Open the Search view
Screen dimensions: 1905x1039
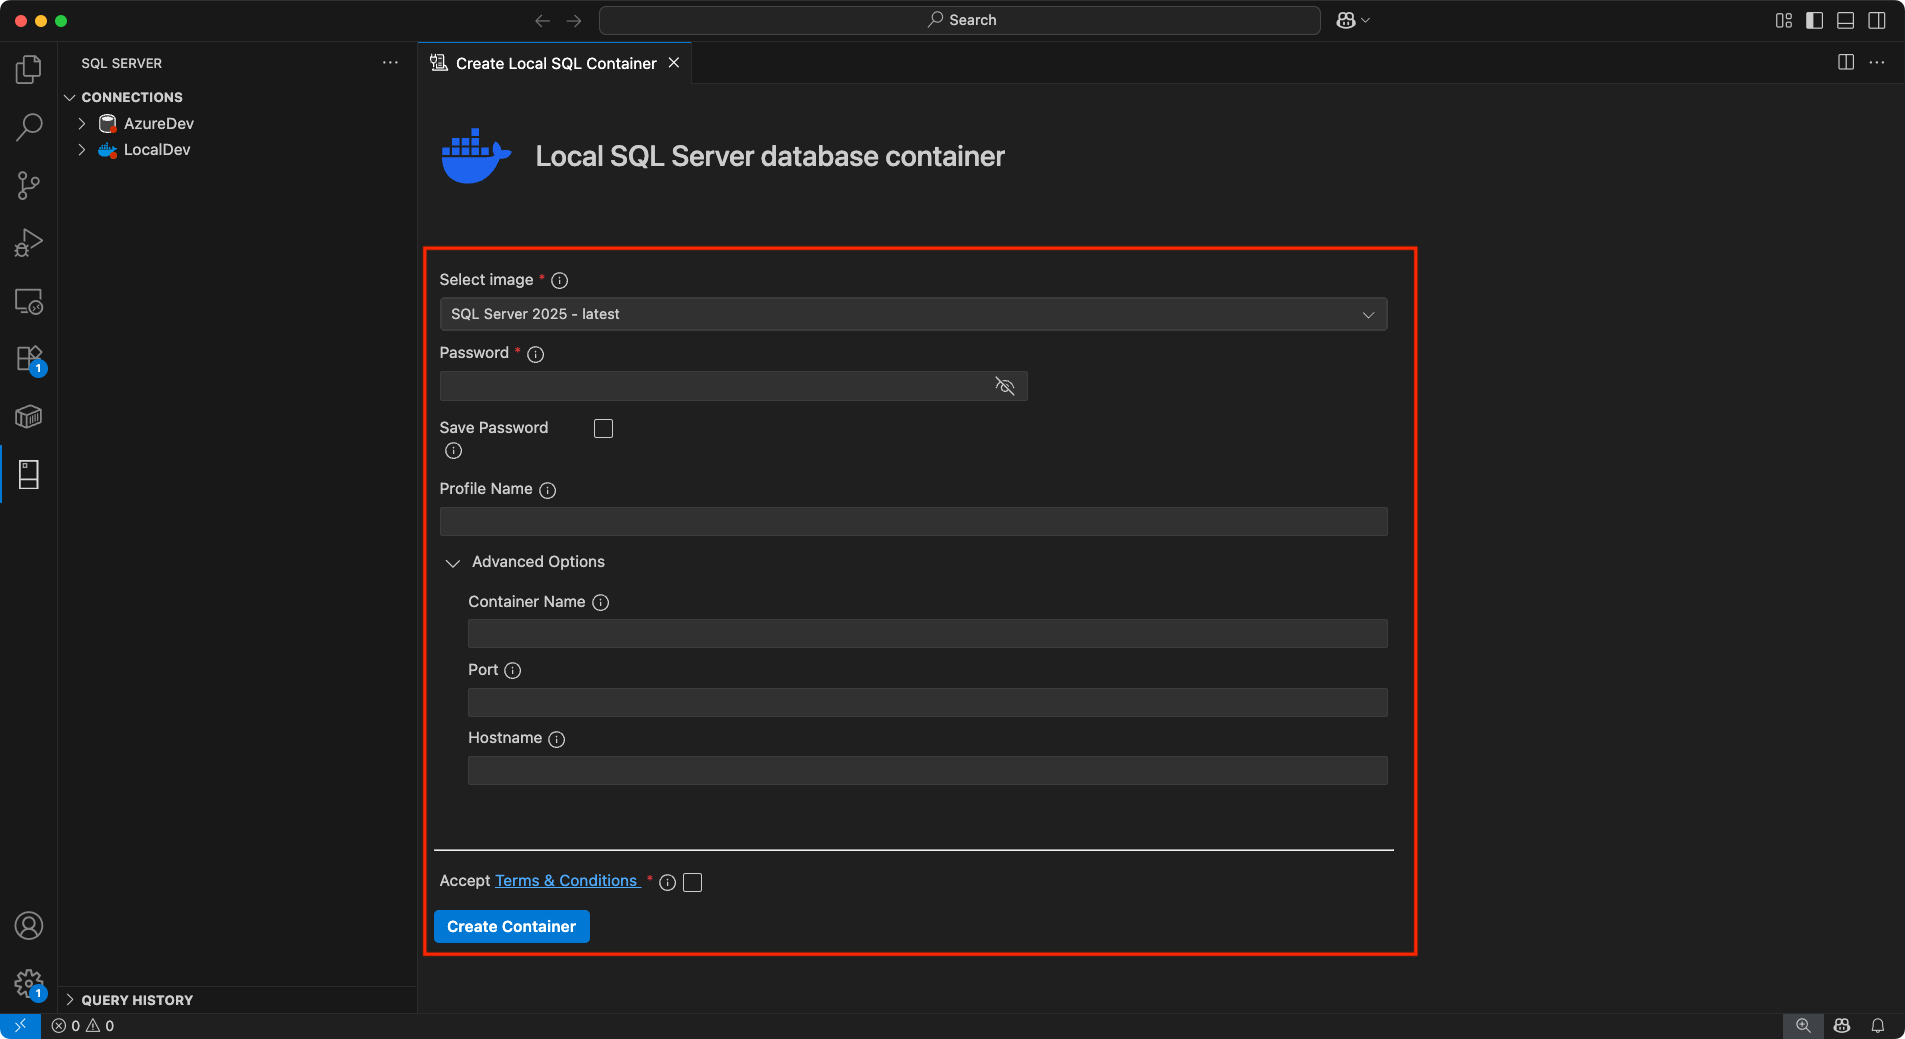pyautogui.click(x=29, y=127)
